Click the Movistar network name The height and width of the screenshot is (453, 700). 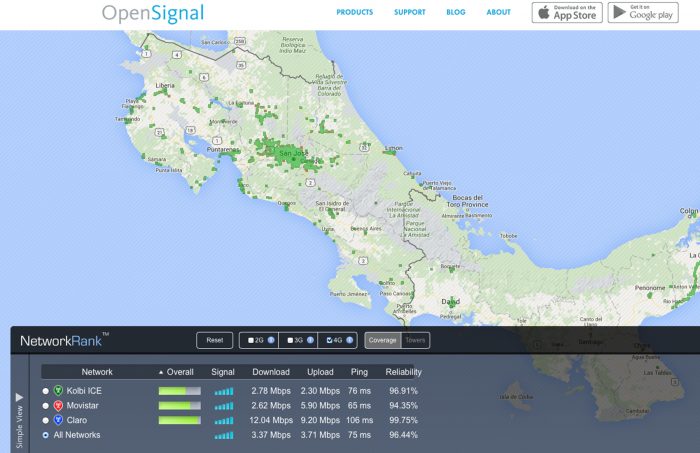[x=82, y=406]
